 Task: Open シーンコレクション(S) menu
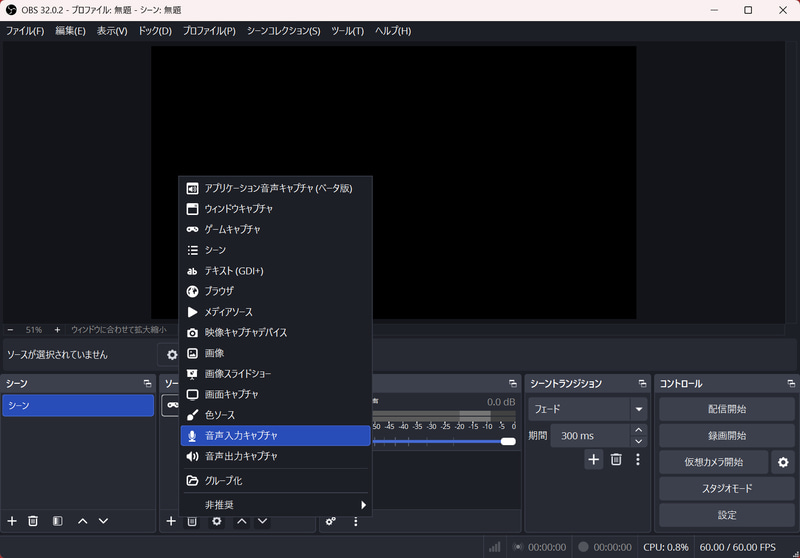pyautogui.click(x=284, y=31)
